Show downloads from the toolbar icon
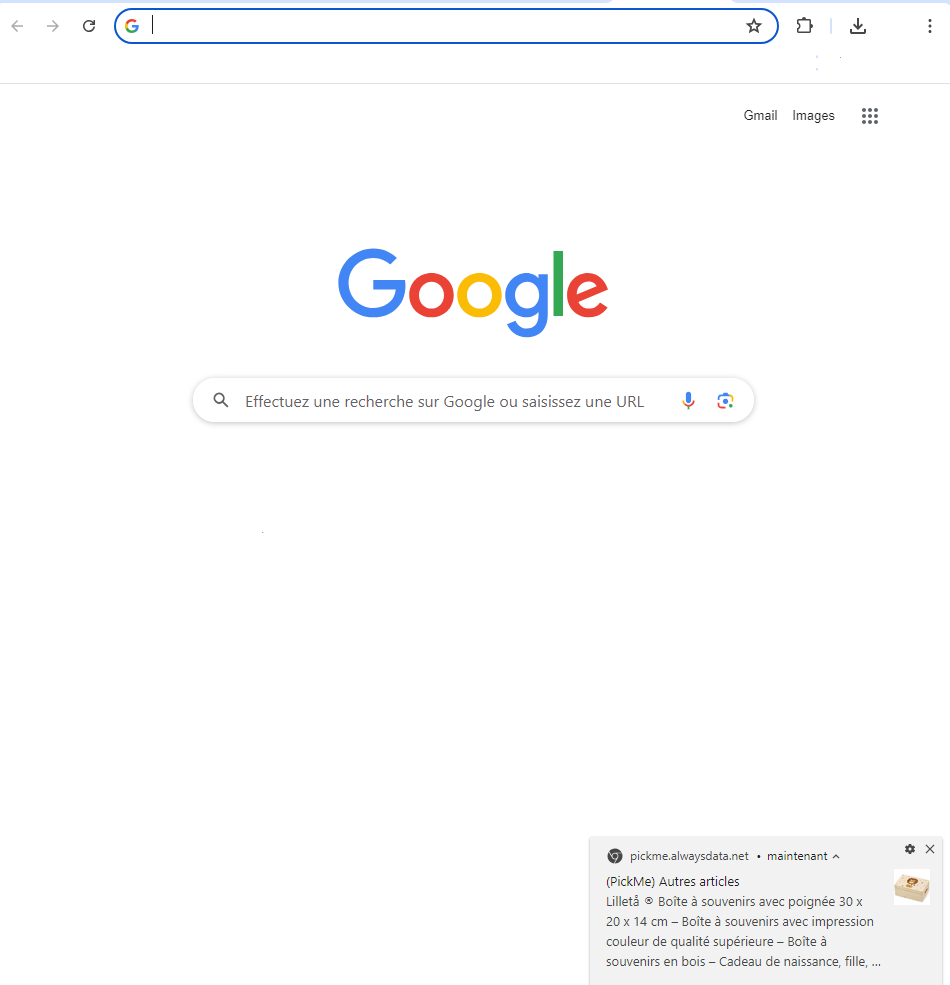The width and height of the screenshot is (950, 985). [858, 26]
